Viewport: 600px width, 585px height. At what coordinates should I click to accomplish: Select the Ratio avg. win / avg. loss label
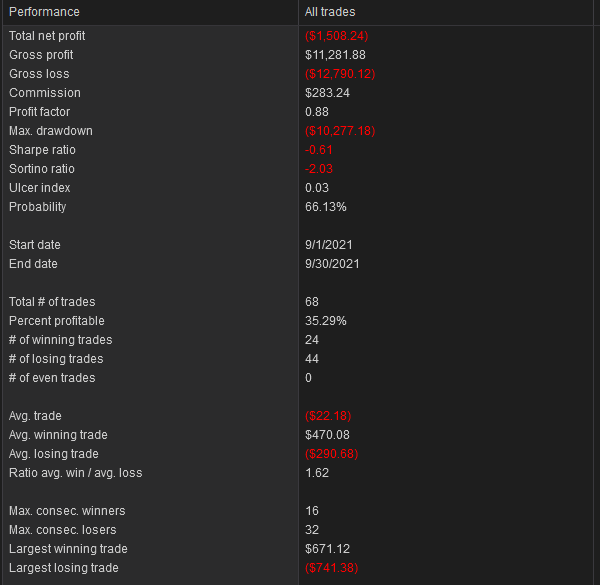(x=75, y=473)
